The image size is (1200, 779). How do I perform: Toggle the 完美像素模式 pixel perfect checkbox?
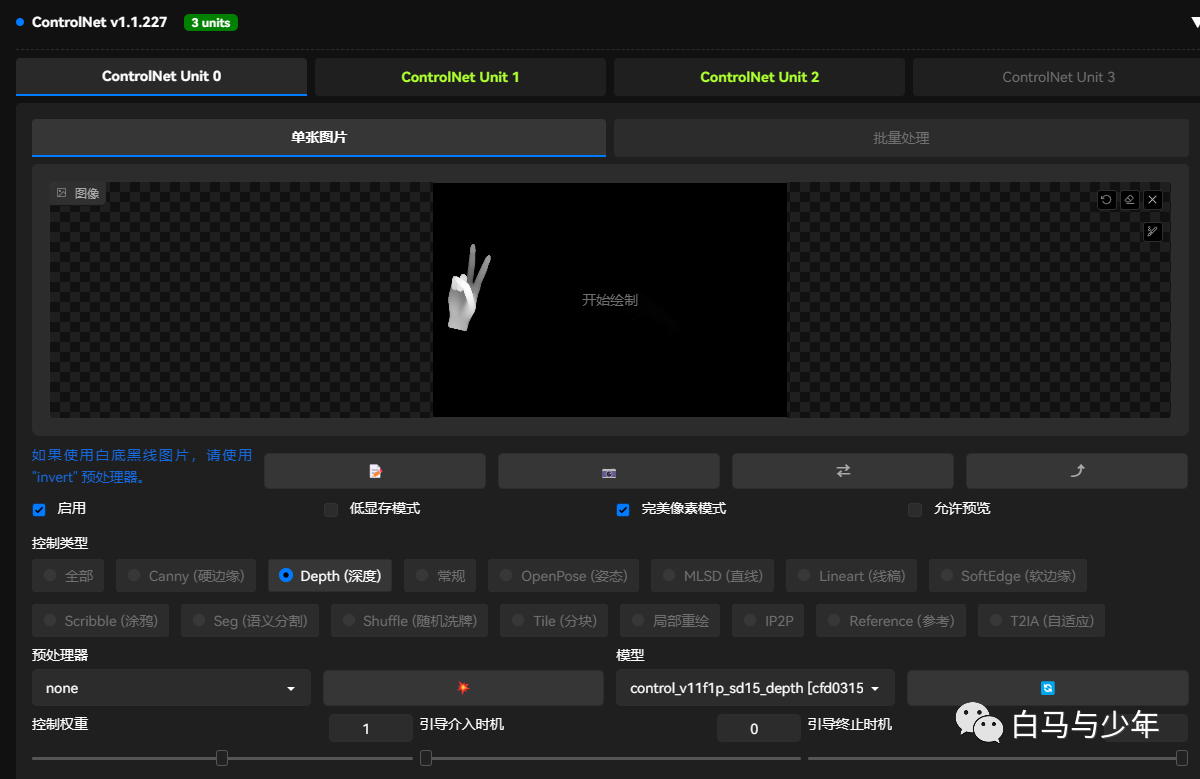pyautogui.click(x=623, y=510)
